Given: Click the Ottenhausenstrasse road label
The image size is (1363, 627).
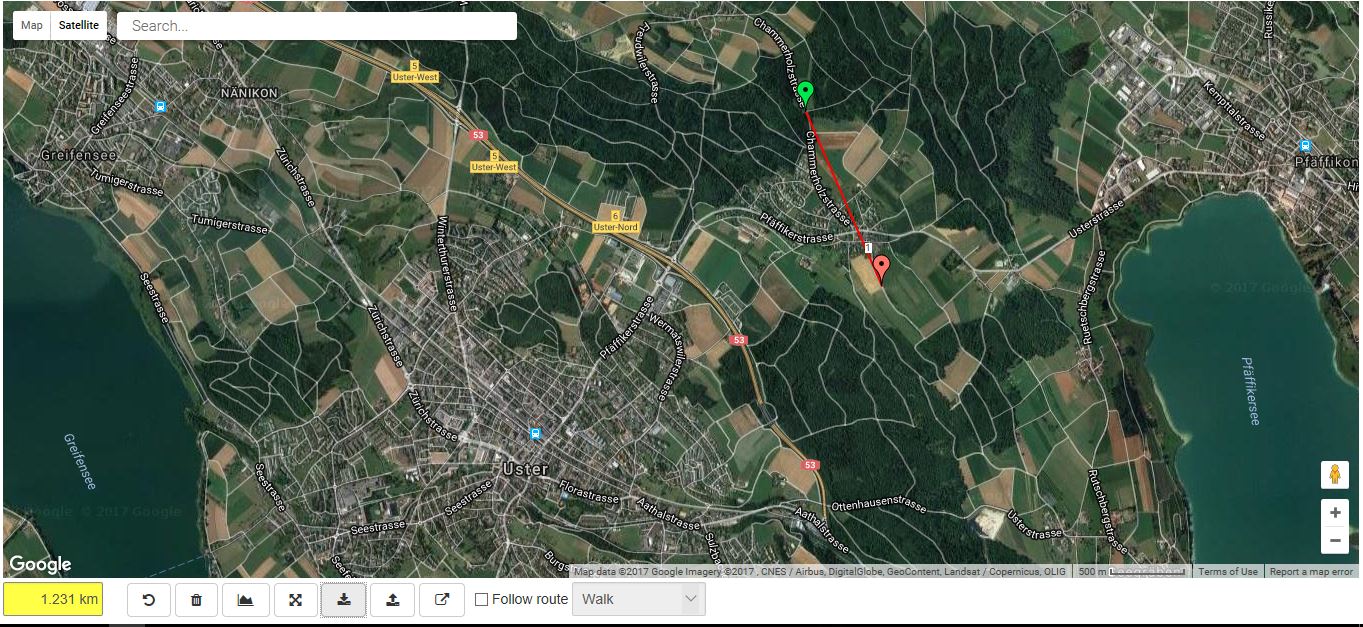Looking at the screenshot, I should (878, 502).
